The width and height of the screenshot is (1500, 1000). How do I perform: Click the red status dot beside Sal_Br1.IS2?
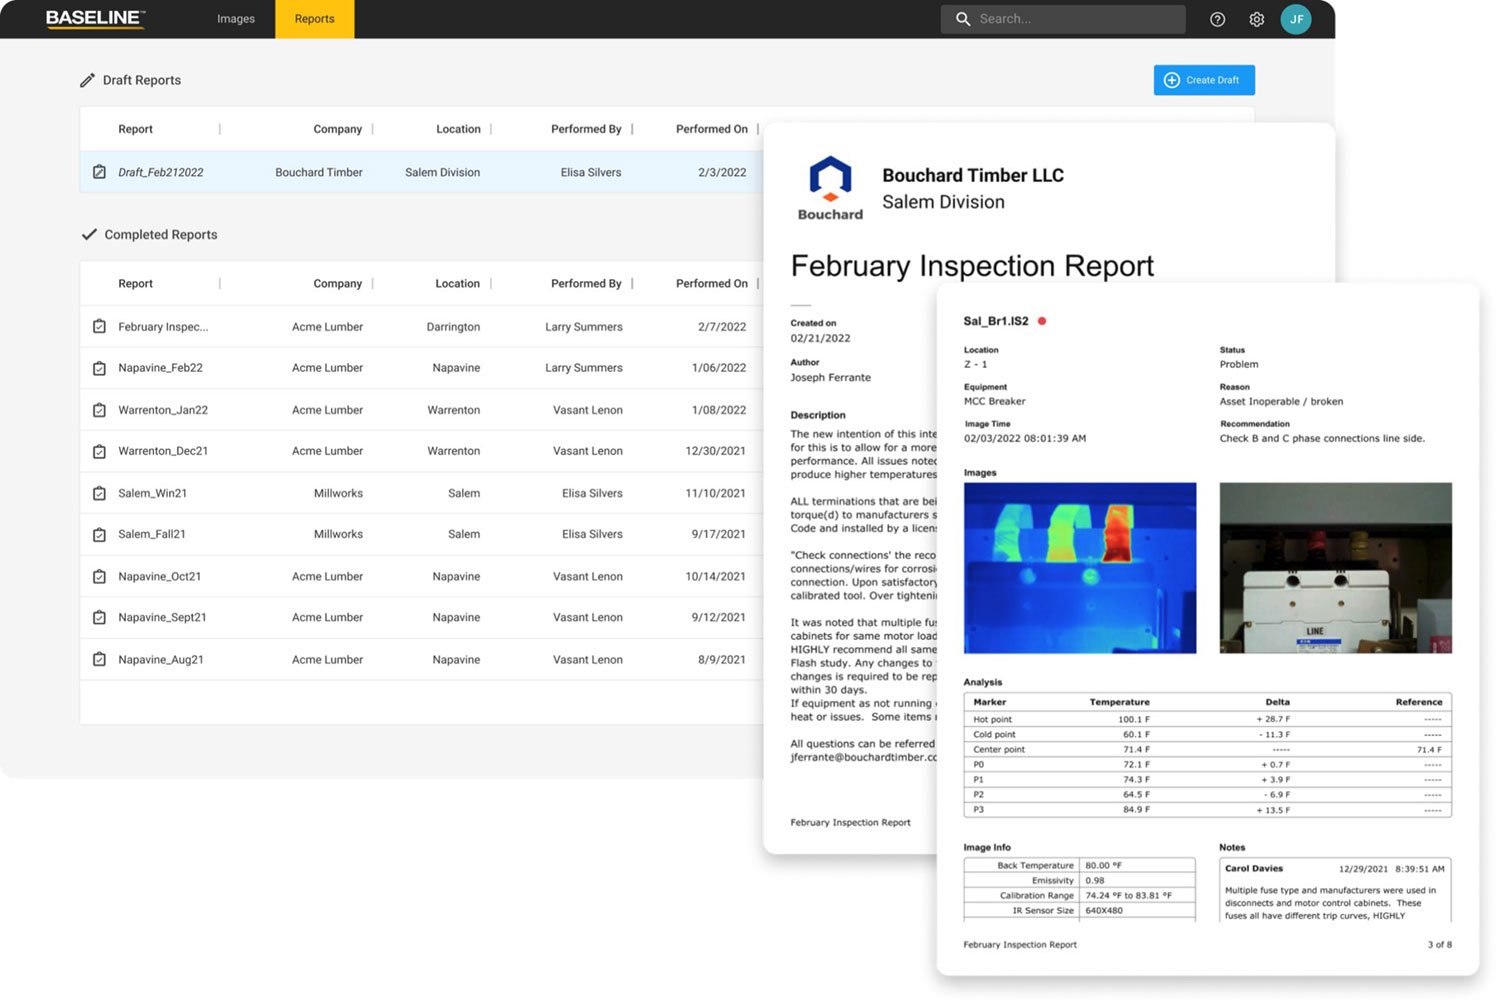coord(1043,321)
